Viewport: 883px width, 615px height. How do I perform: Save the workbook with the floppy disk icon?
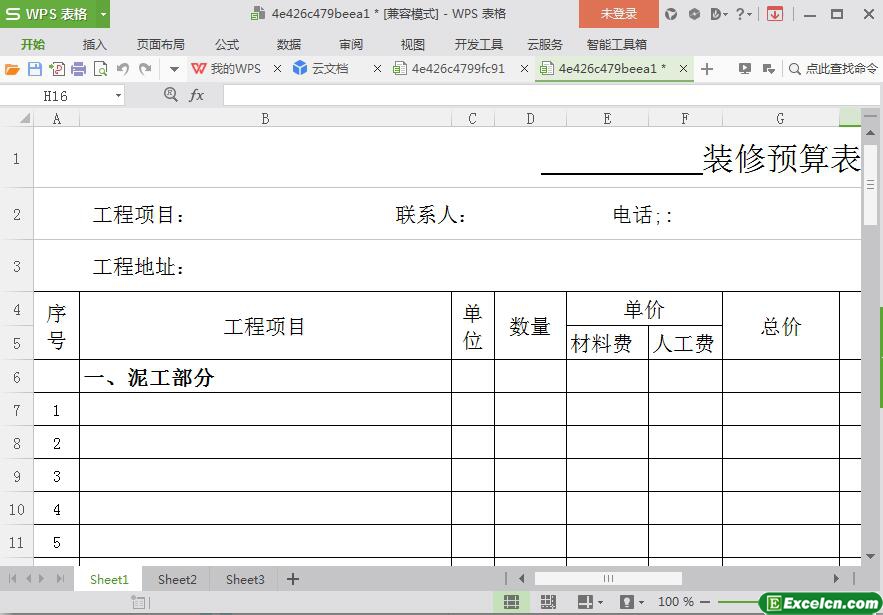[35, 69]
